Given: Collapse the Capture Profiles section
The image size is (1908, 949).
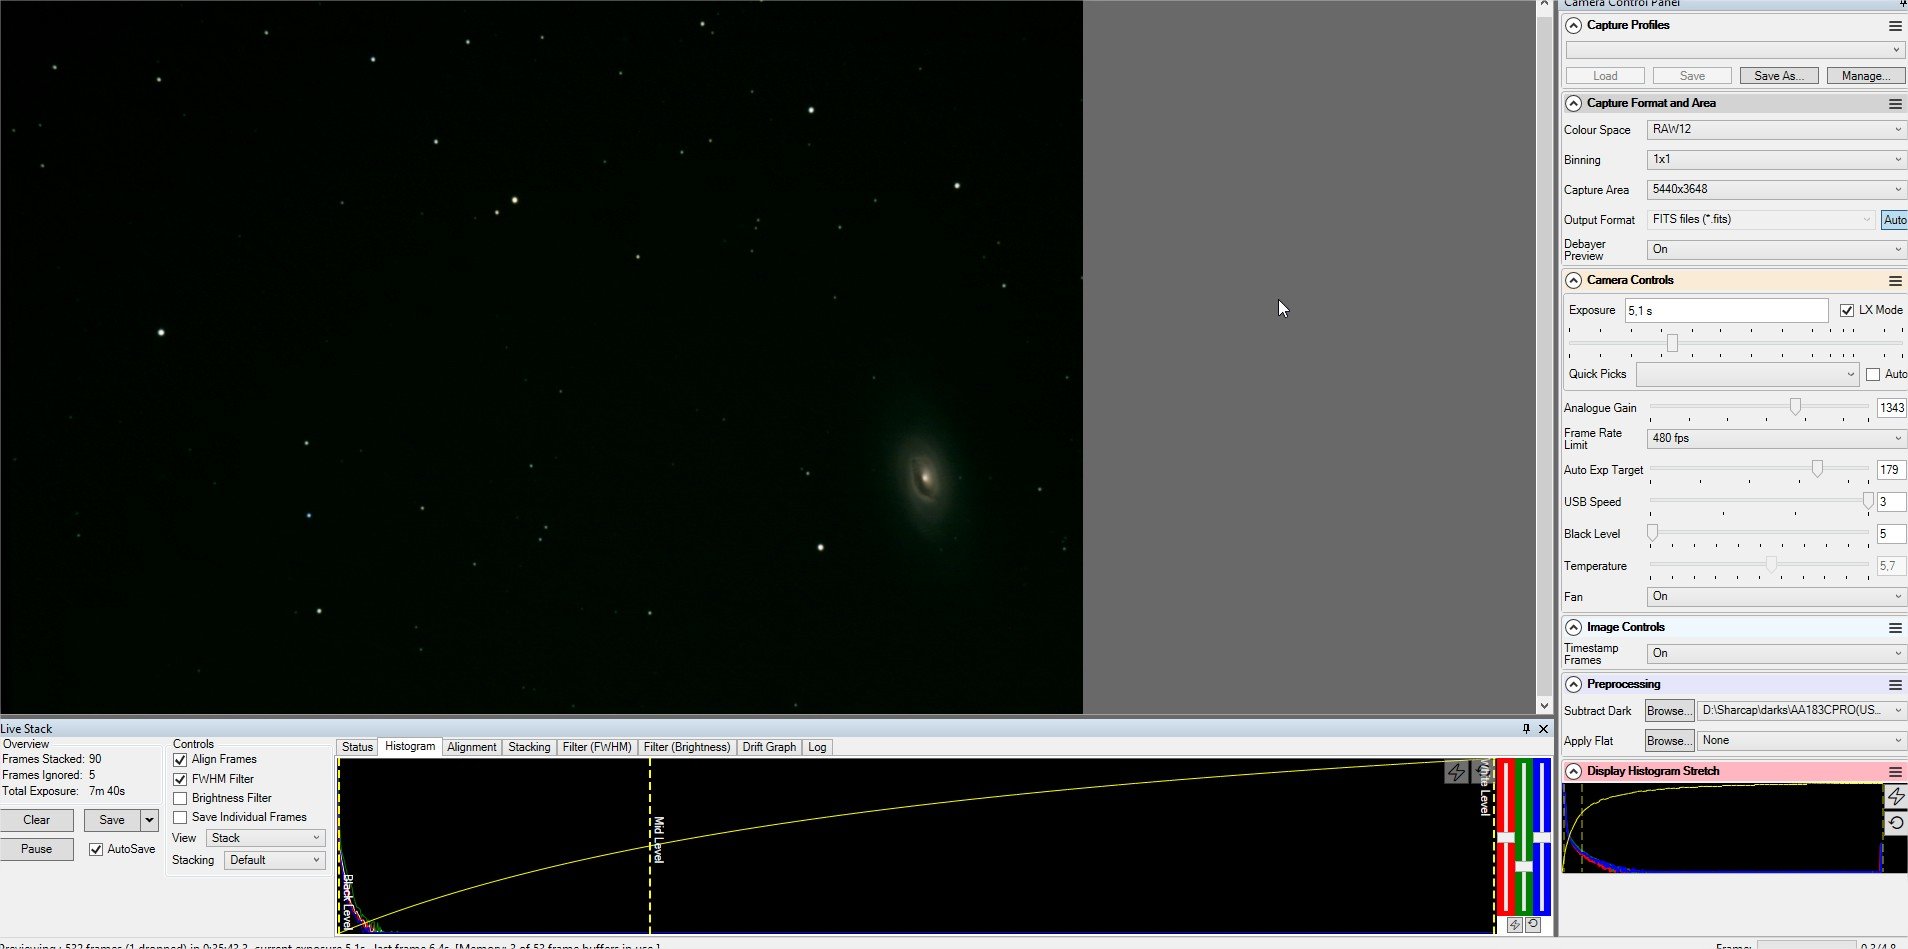Looking at the screenshot, I should click(x=1574, y=26).
